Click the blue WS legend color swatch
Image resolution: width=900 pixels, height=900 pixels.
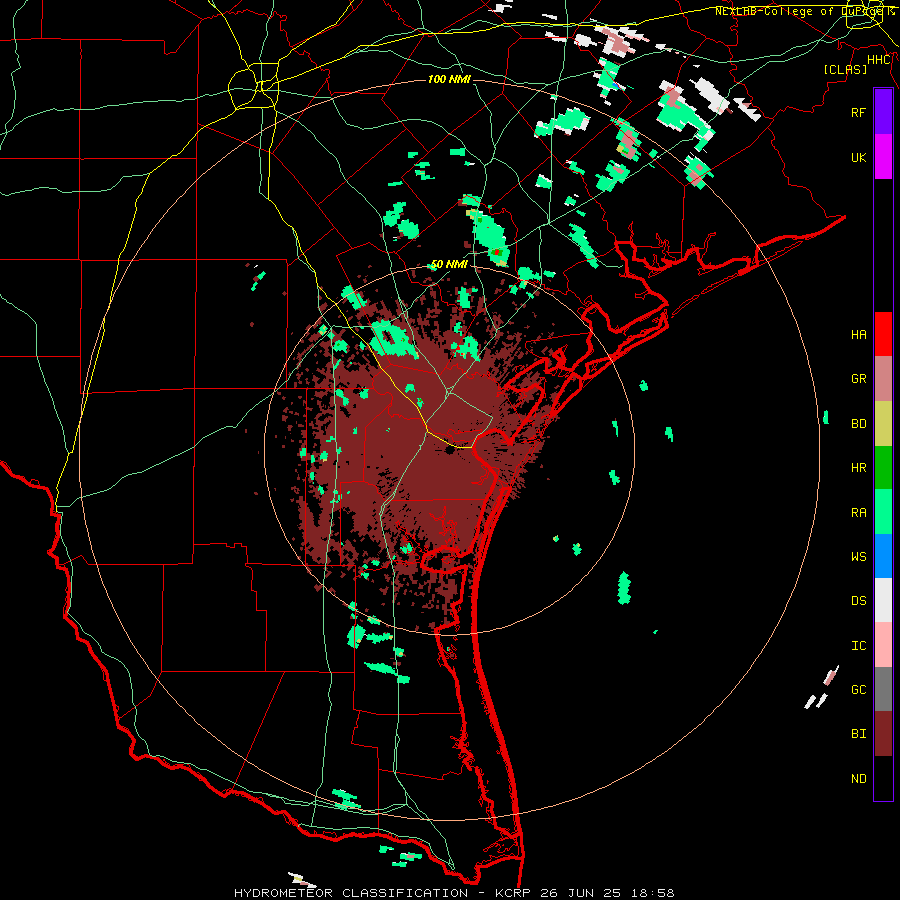[883, 556]
